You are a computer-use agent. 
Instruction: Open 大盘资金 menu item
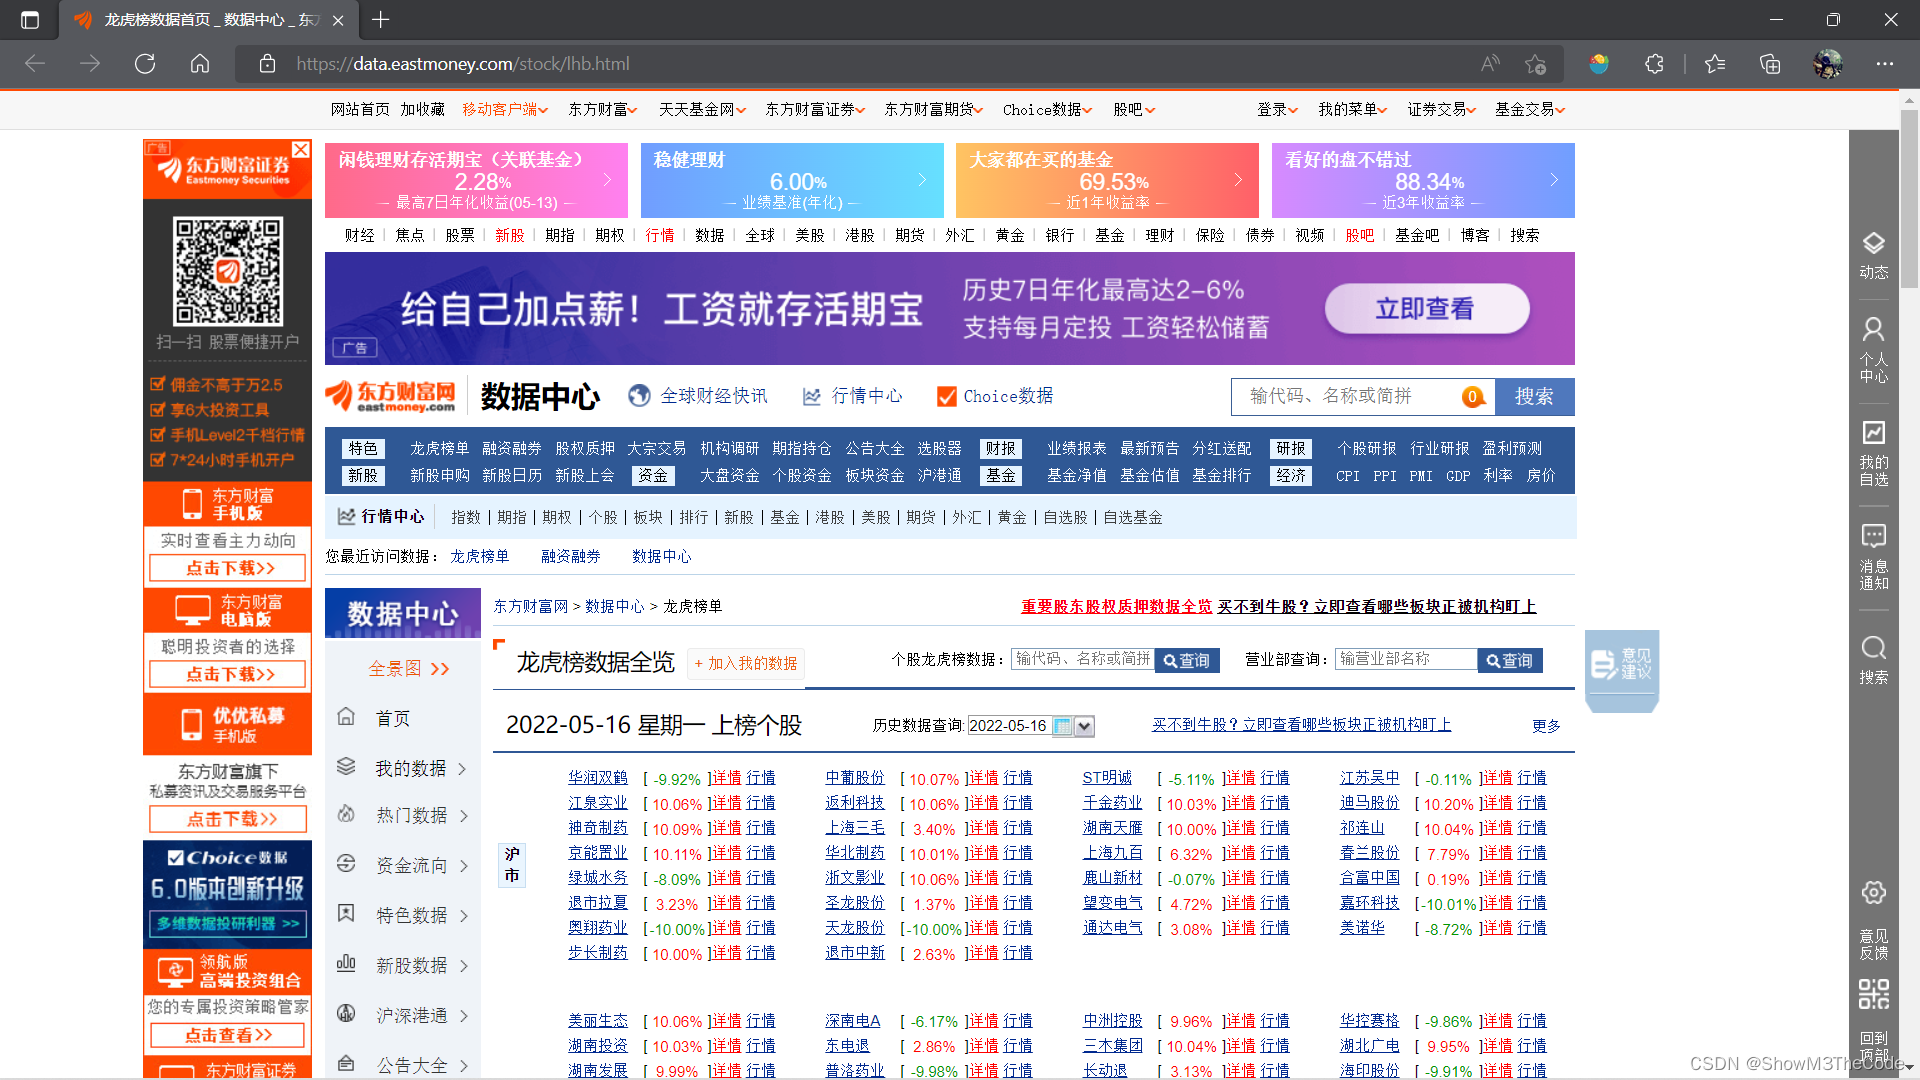[729, 475]
